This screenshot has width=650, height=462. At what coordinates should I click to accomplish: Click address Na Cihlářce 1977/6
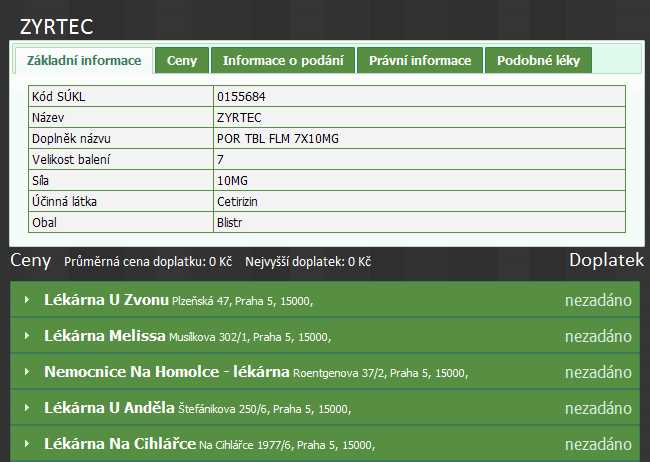coord(245,445)
